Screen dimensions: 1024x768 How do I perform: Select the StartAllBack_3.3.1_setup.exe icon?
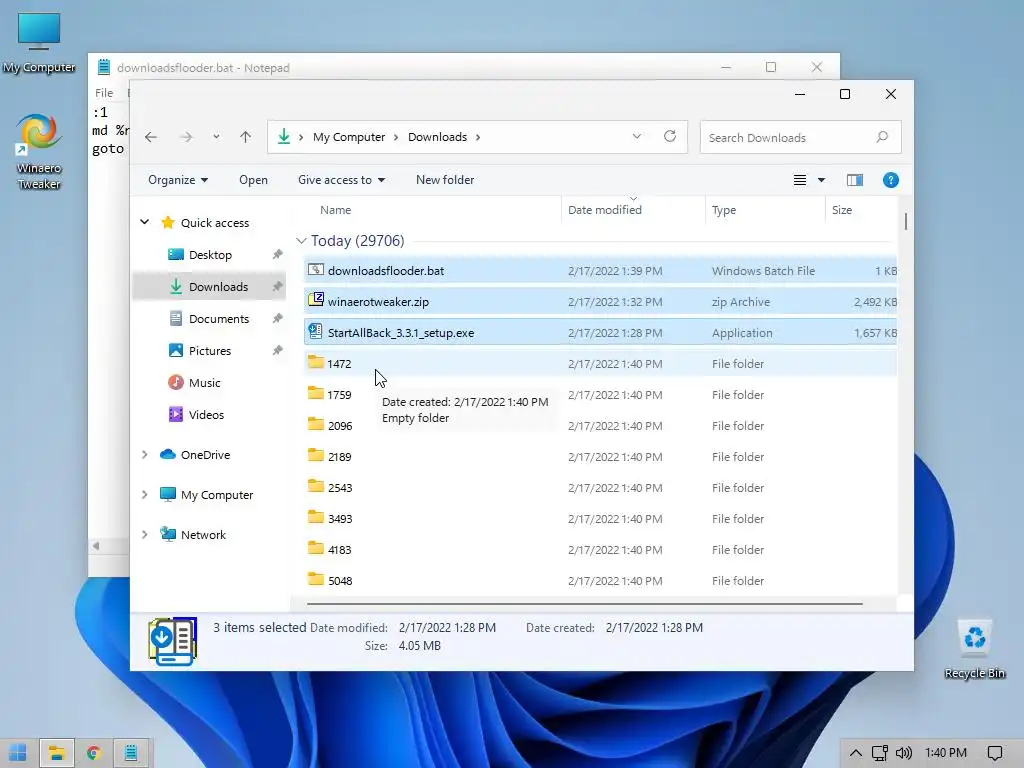pyautogui.click(x=316, y=331)
